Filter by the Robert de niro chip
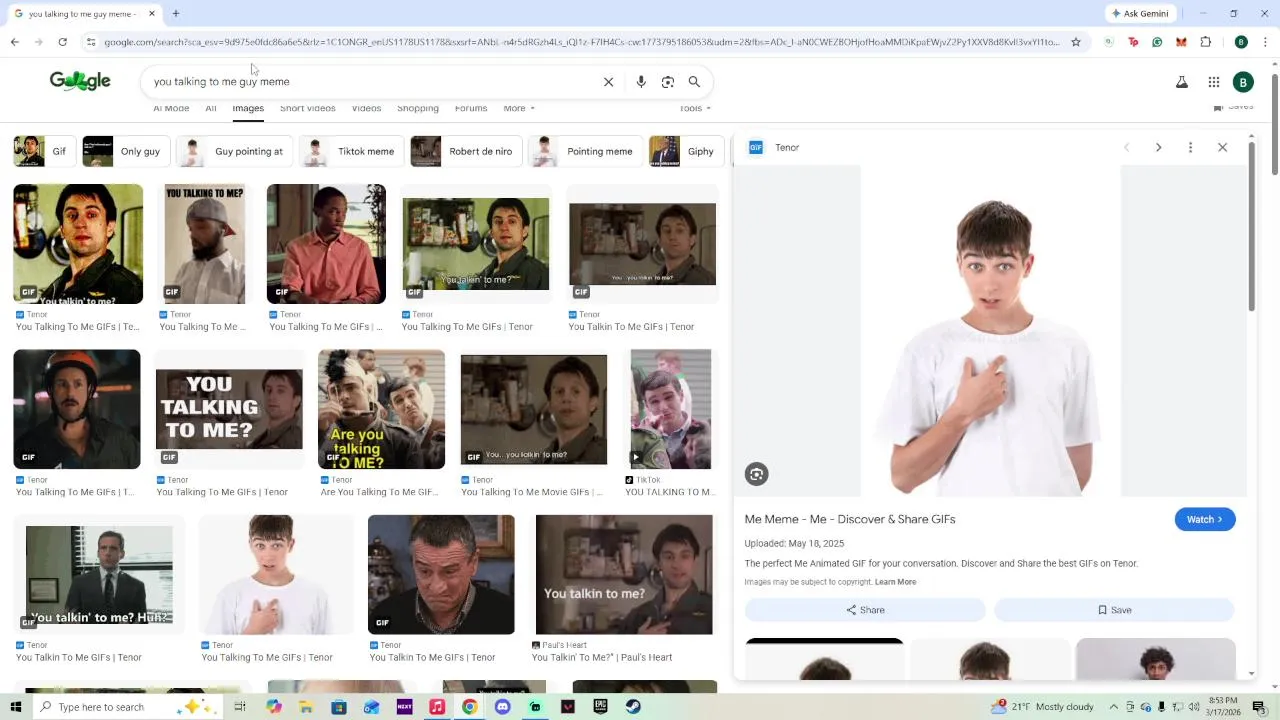Viewport: 1280px width, 720px height. tap(466, 152)
